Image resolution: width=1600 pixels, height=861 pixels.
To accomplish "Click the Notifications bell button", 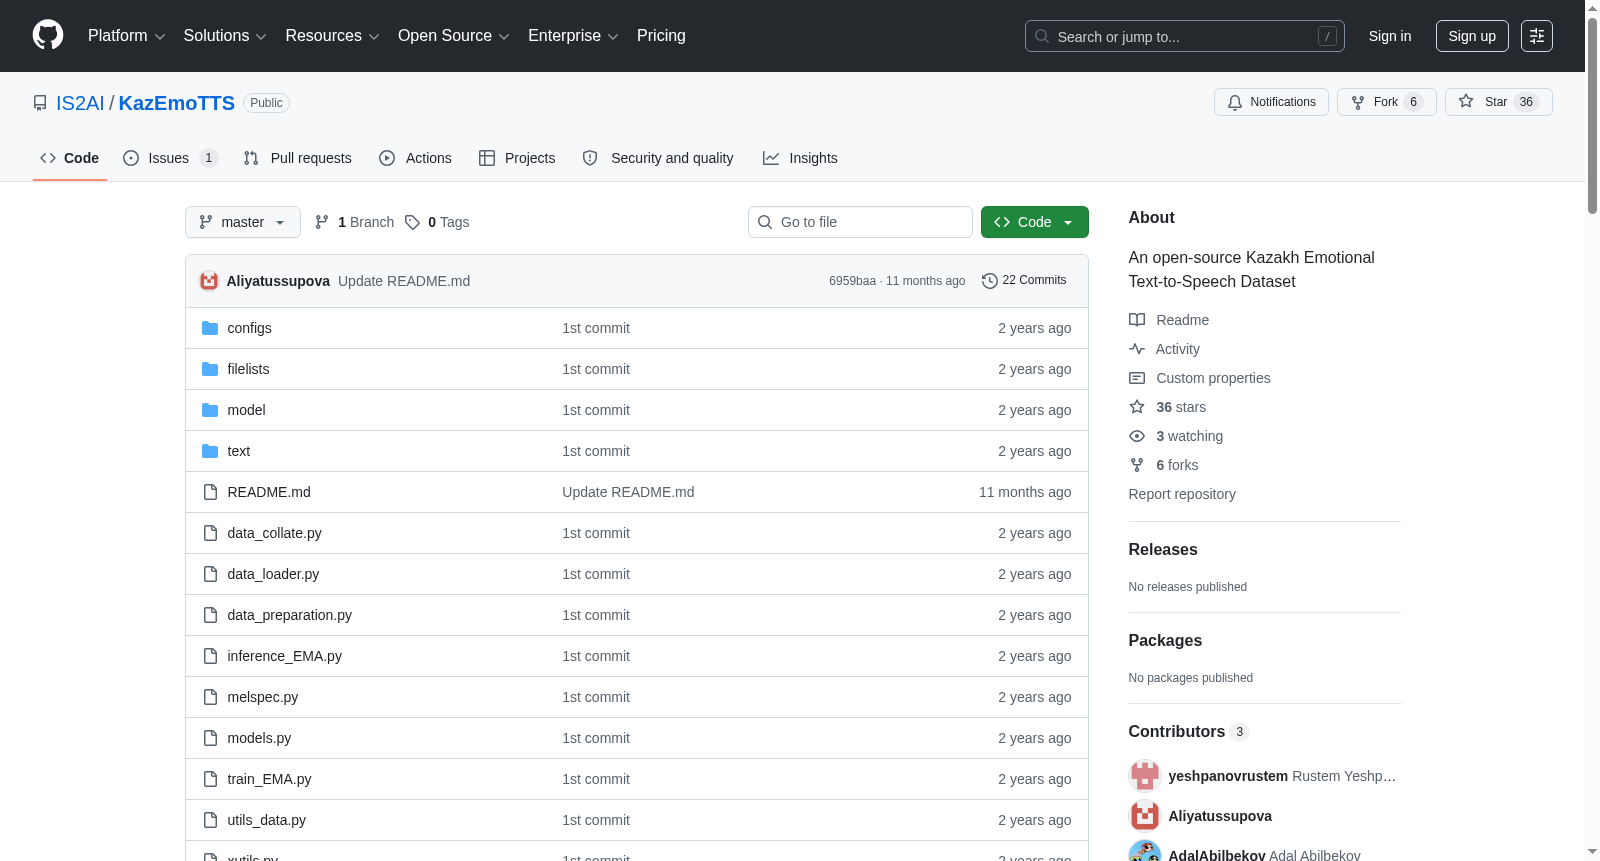I will [x=1271, y=102].
